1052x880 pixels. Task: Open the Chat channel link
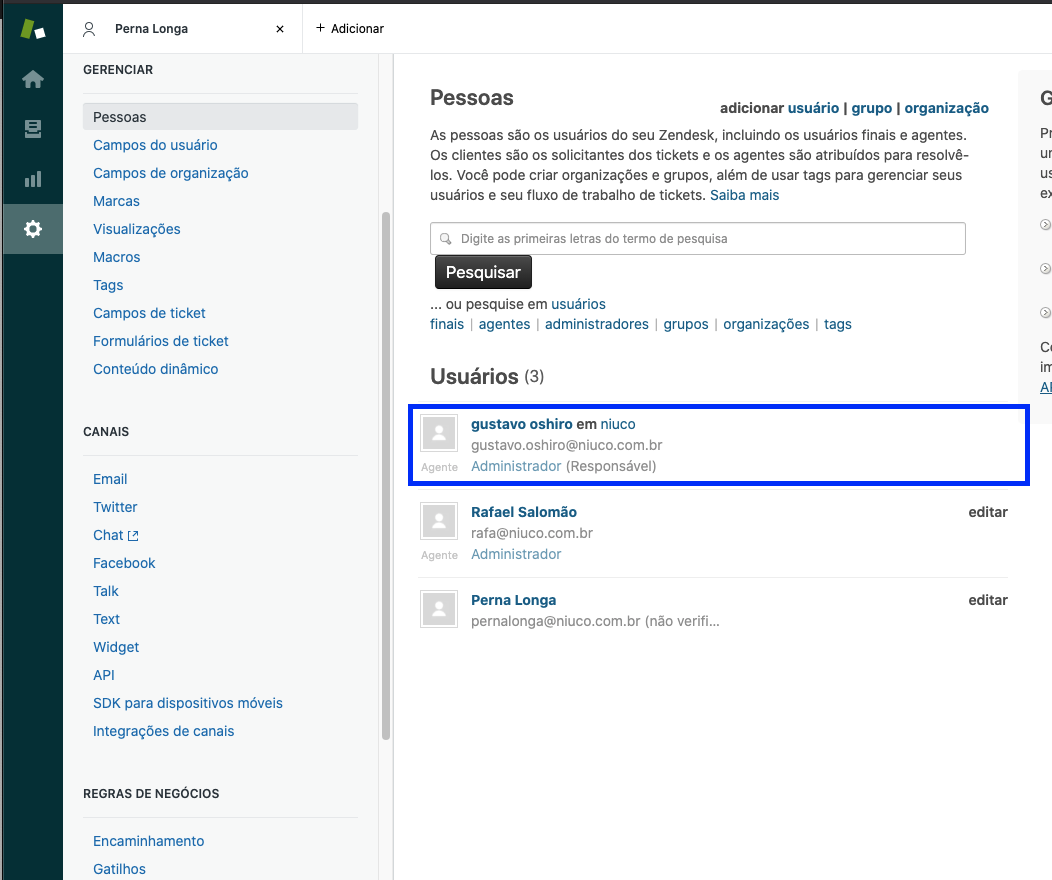point(108,535)
